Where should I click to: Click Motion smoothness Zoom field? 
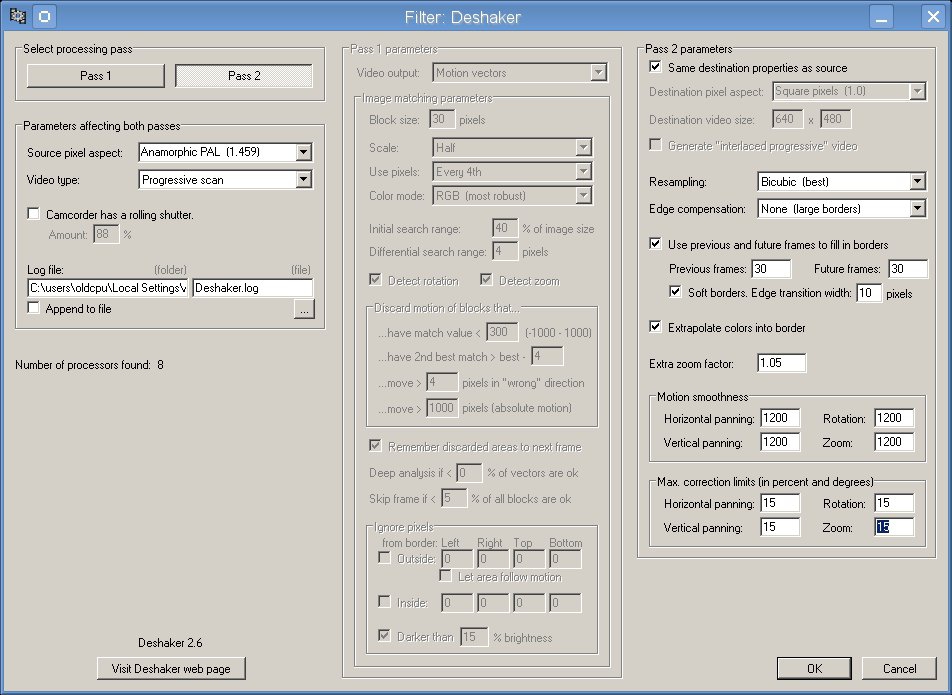click(894, 442)
